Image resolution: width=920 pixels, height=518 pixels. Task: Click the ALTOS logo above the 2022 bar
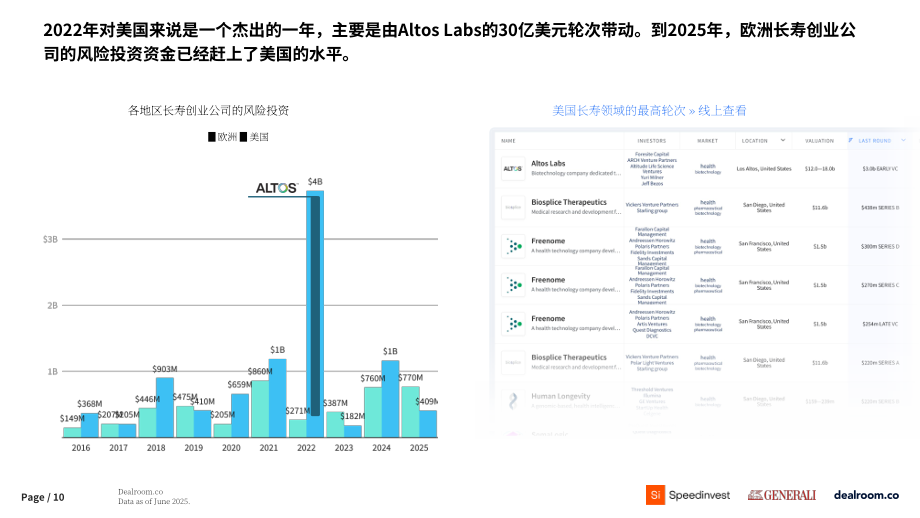[x=276, y=188]
